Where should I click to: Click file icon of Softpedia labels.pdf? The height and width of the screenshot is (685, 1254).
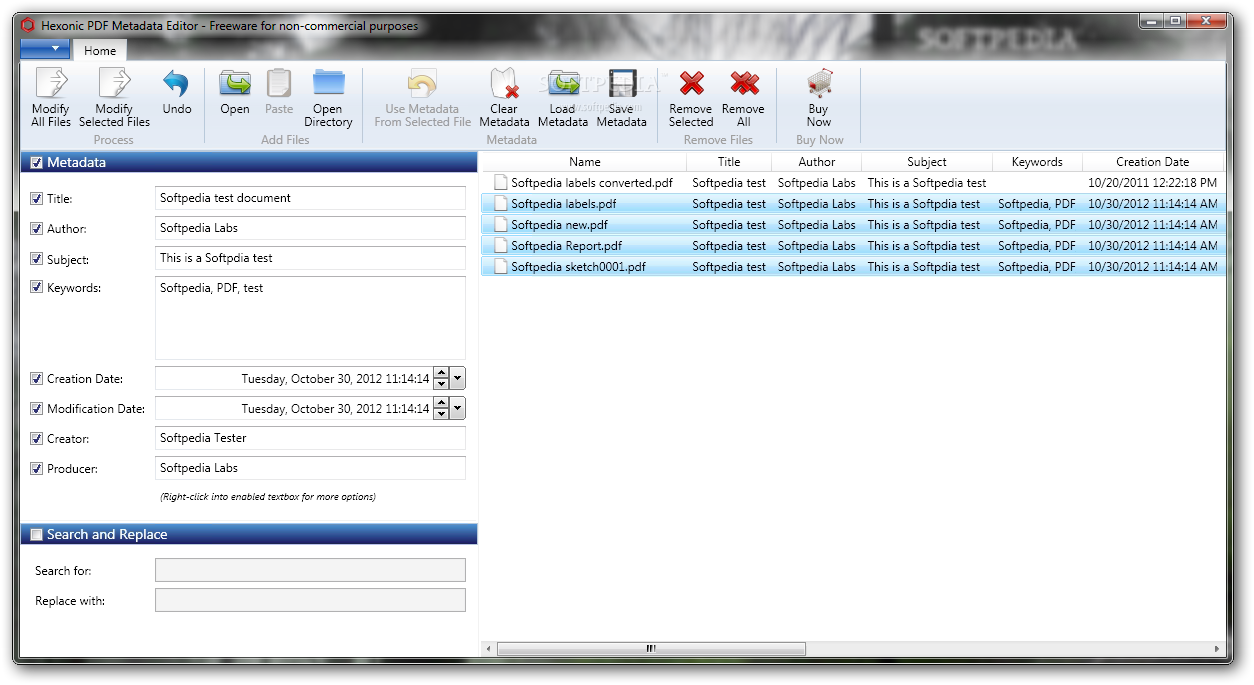[501, 204]
